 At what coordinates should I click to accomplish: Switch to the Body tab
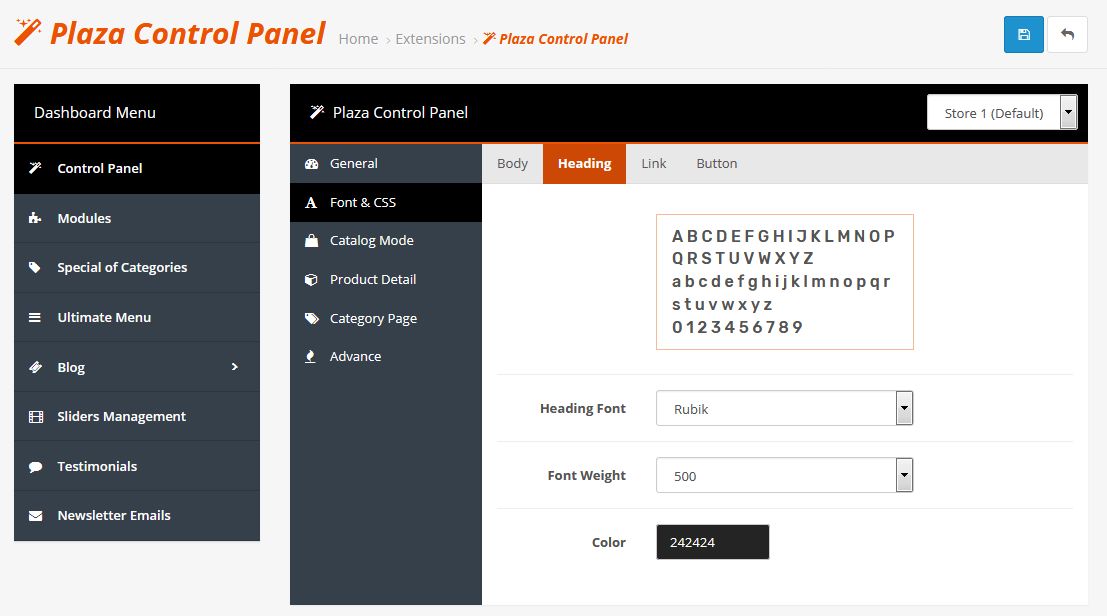[513, 164]
